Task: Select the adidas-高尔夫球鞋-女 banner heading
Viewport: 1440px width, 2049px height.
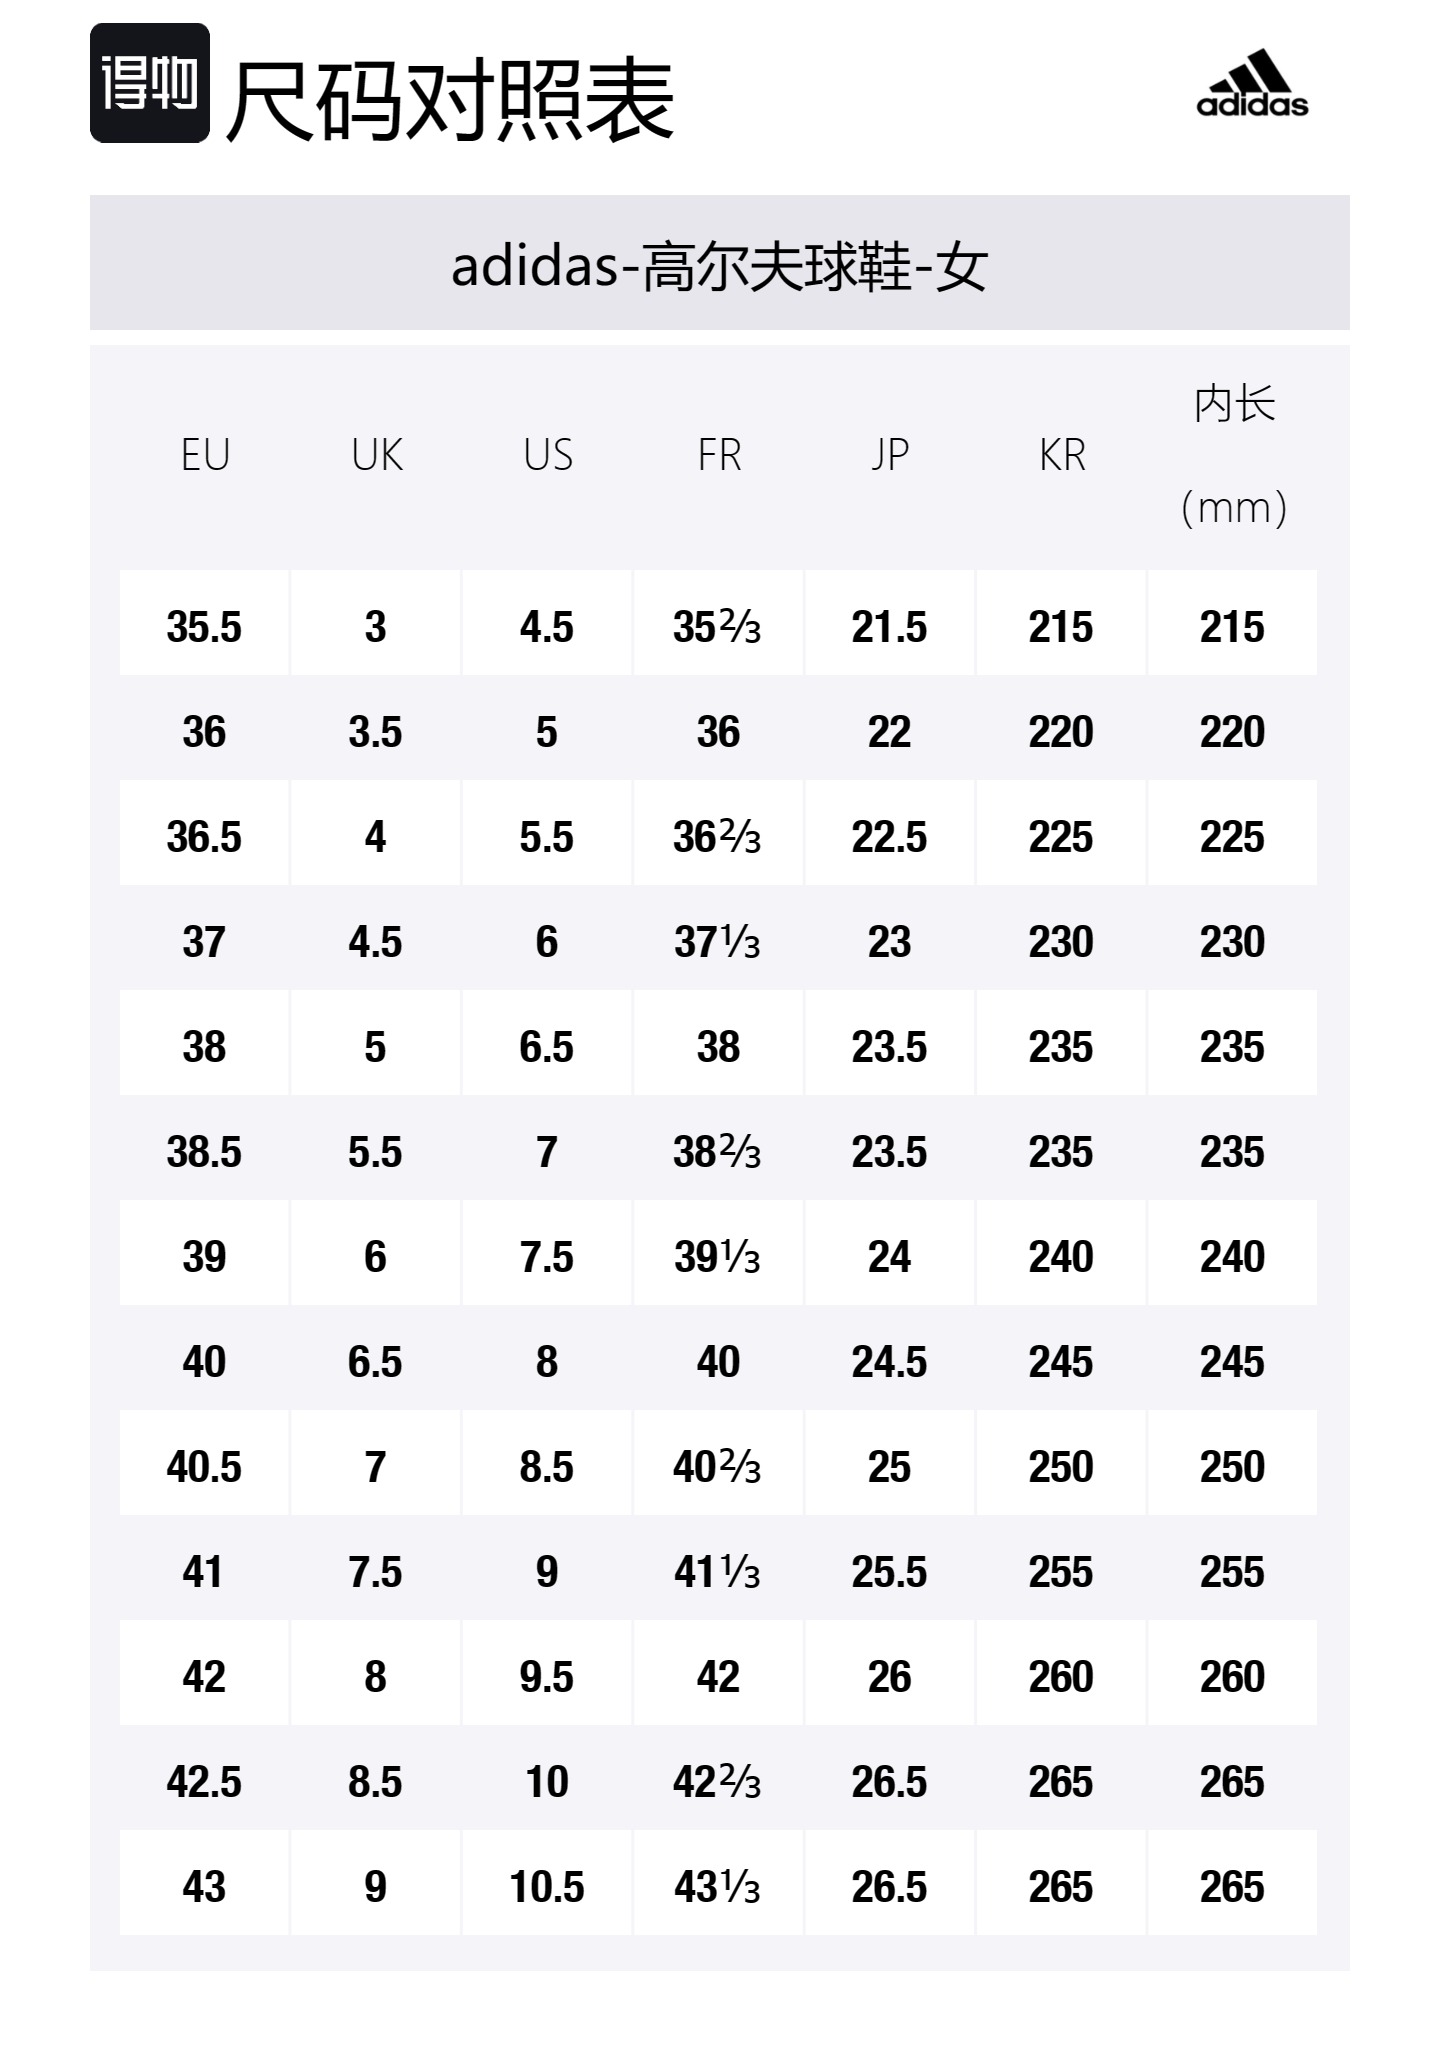Action: 719,266
